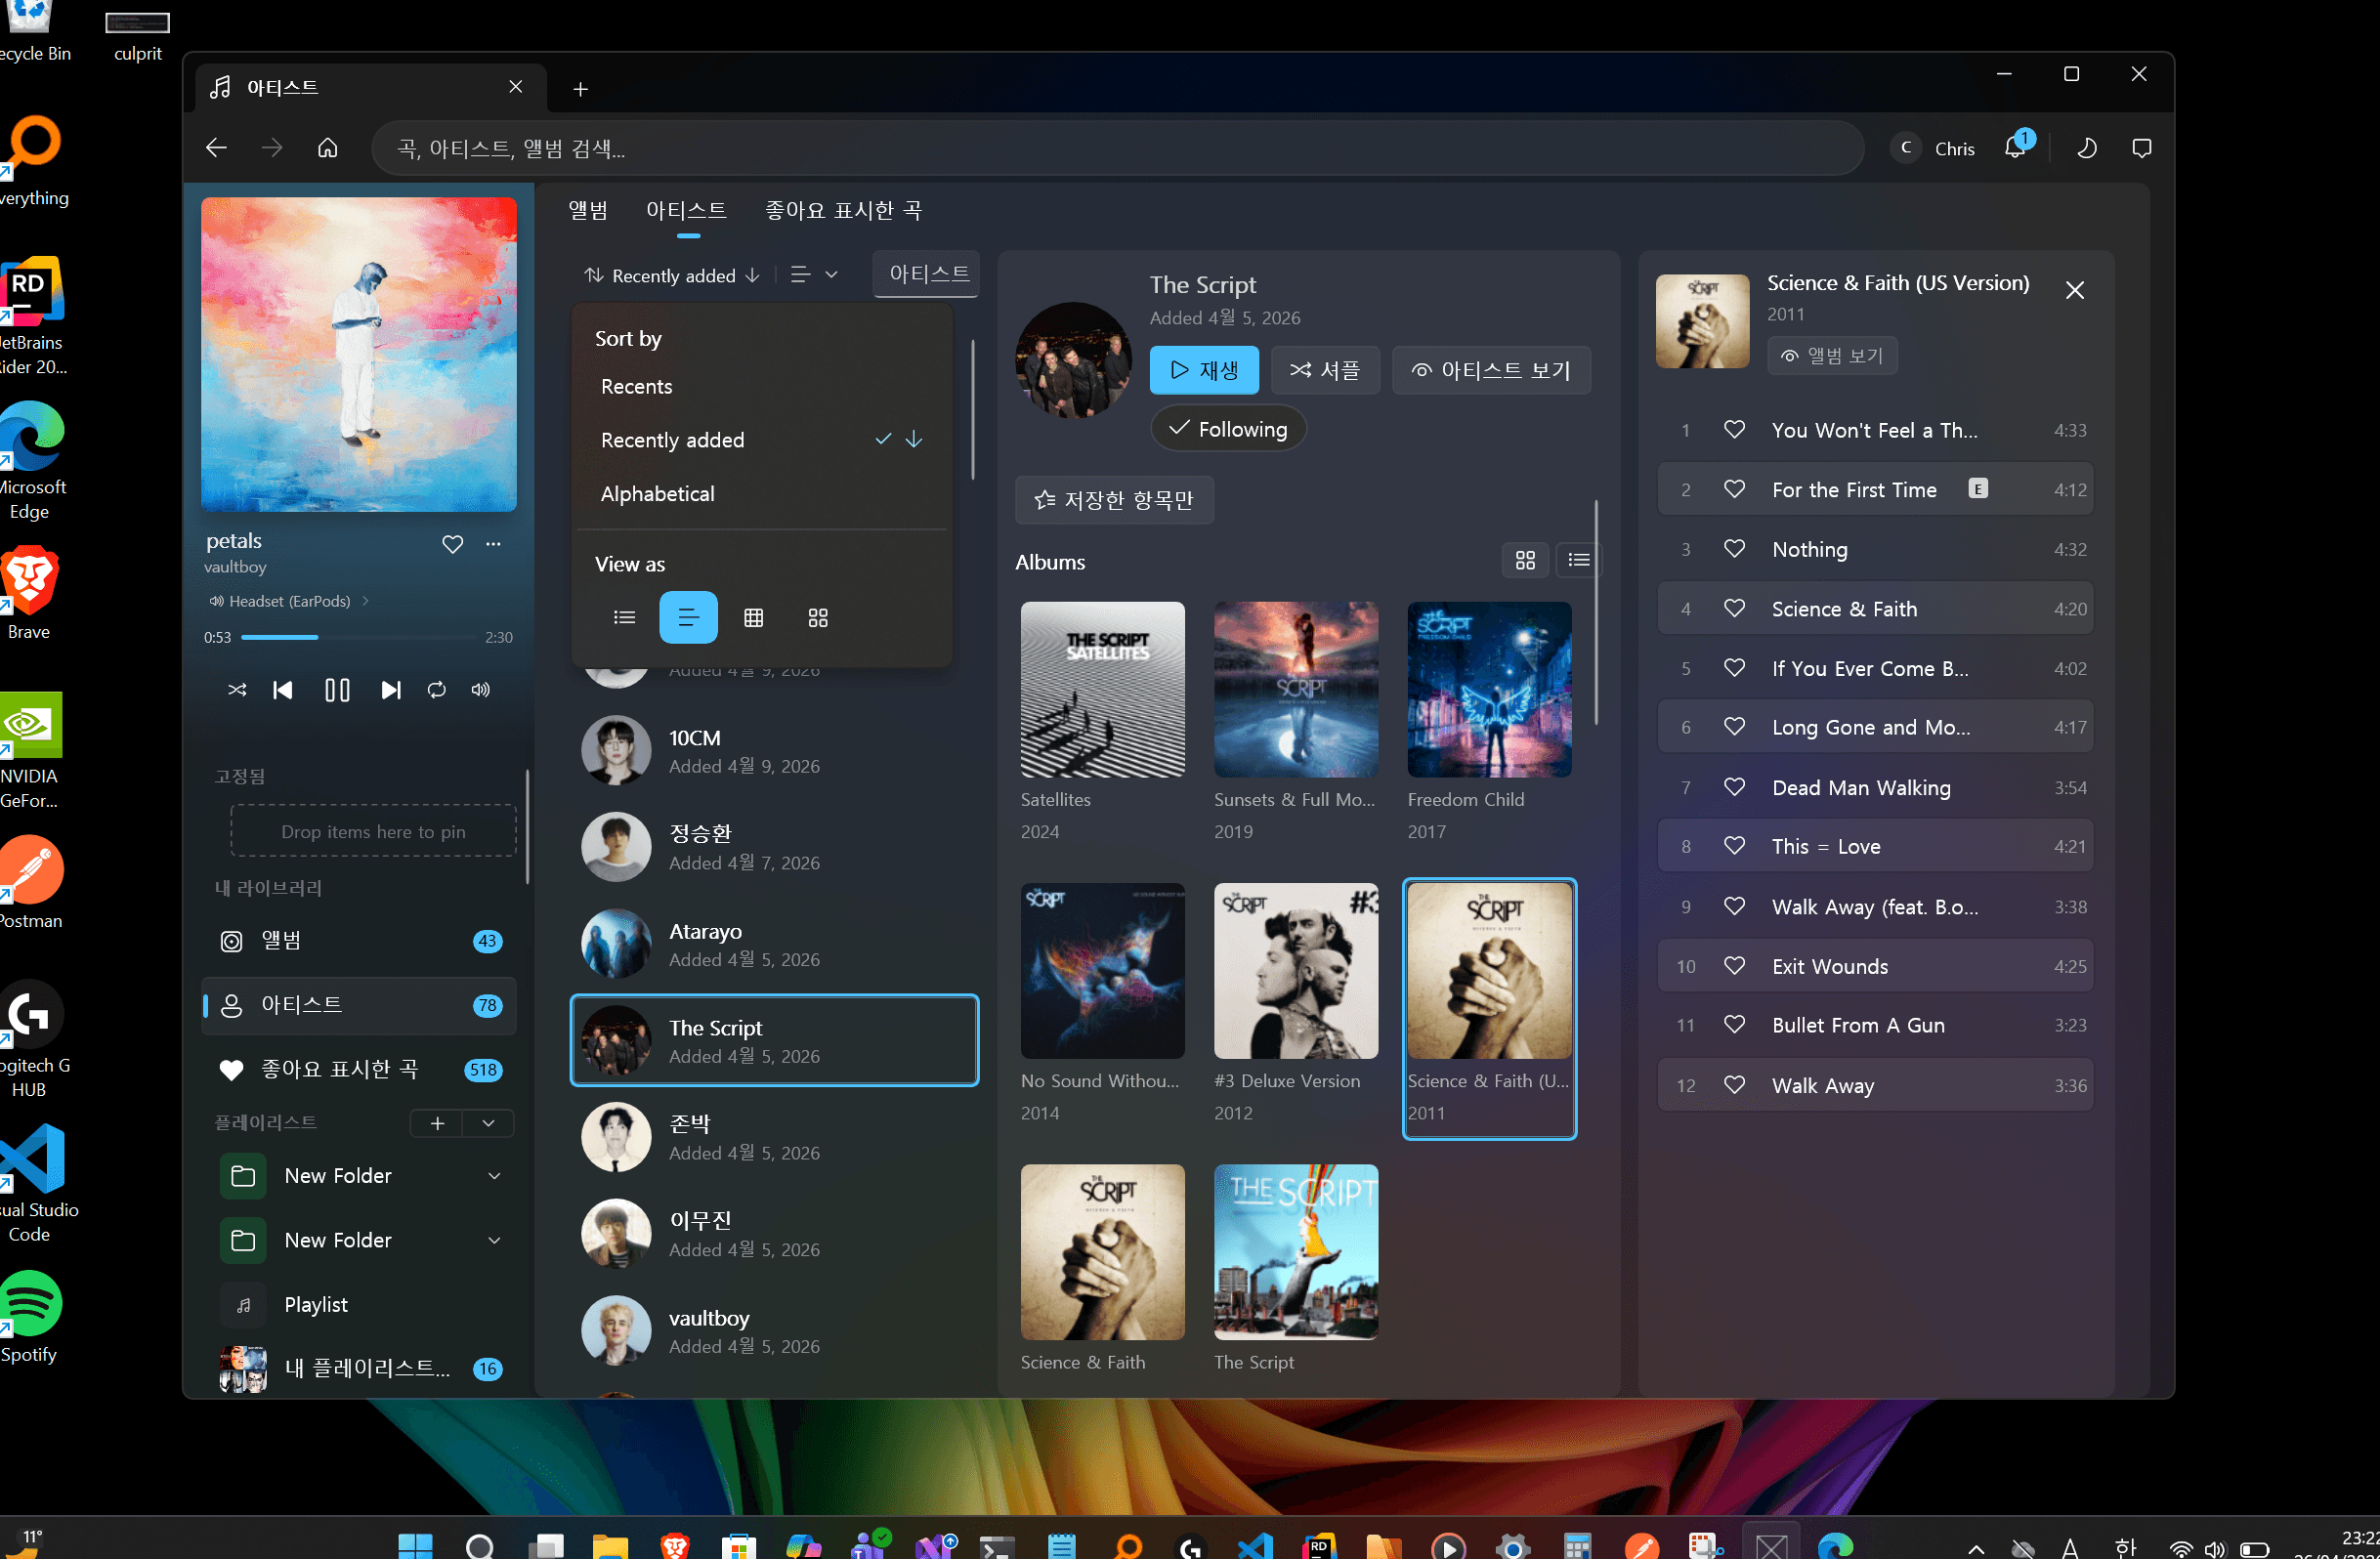Viewport: 2380px width, 1559px height.
Task: Close the Science & Faith album panel
Action: click(x=2075, y=290)
